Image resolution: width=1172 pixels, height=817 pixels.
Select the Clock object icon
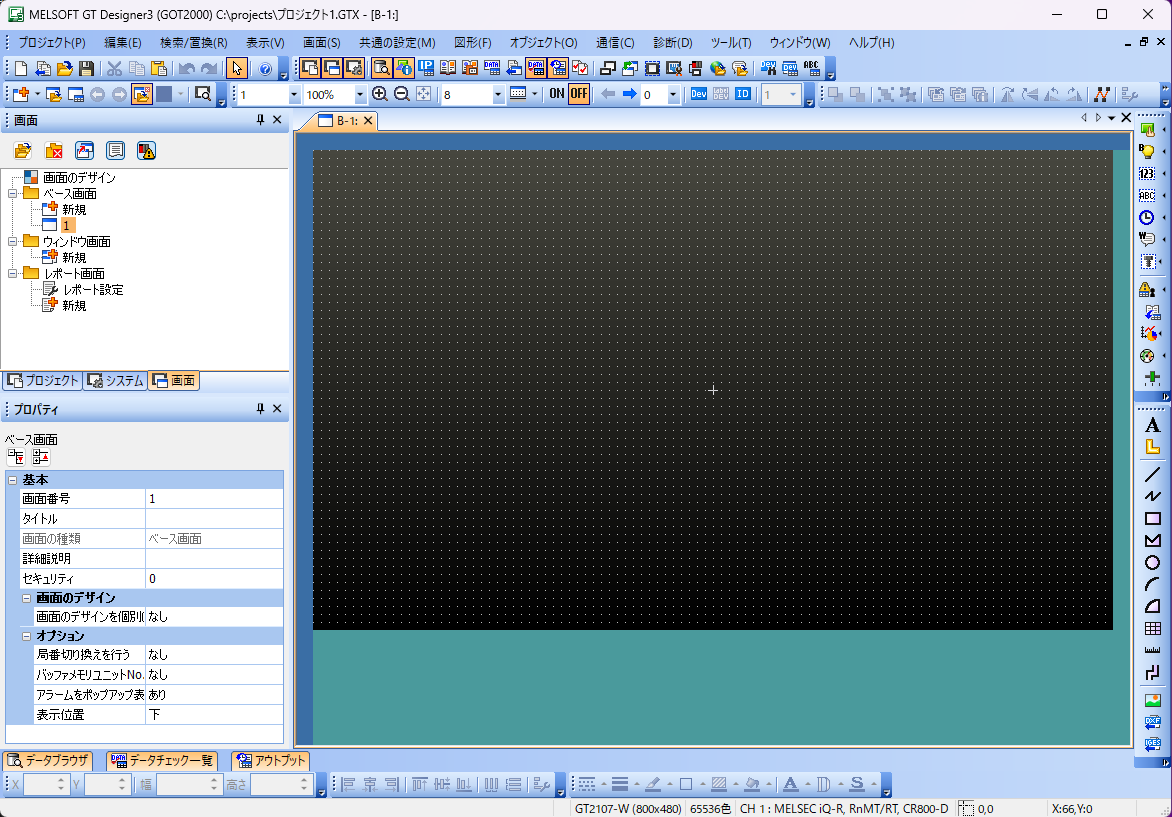tap(1147, 217)
